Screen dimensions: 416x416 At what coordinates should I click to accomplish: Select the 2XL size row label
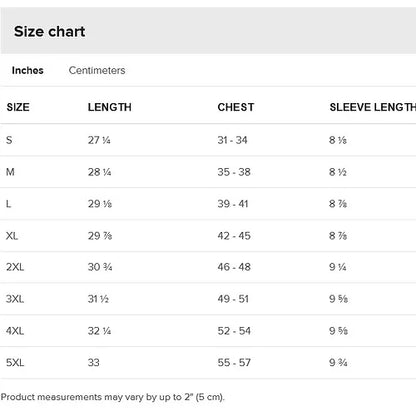15,267
